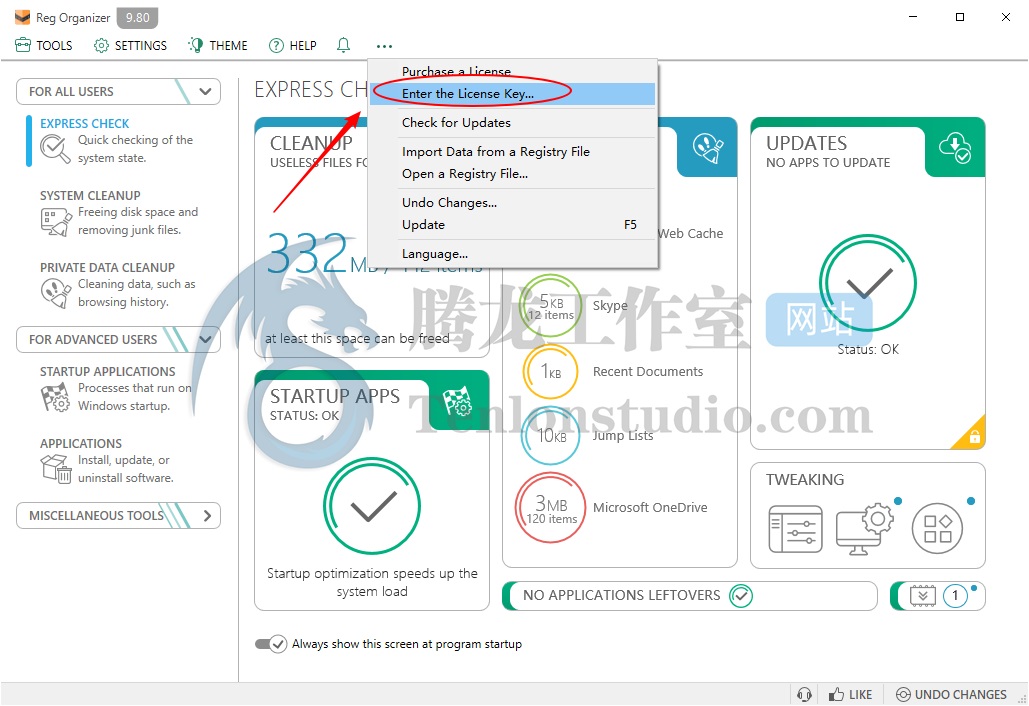
Task: Choose Check for Updates from menu
Action: tap(456, 123)
